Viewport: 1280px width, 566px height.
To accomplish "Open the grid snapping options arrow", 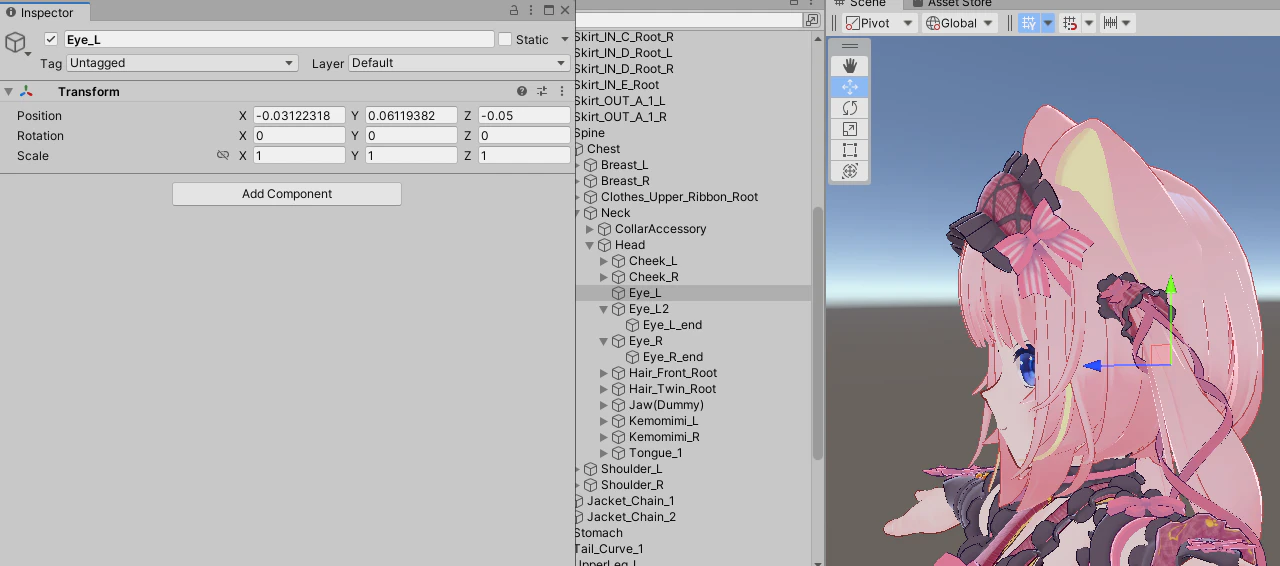I will [x=1089, y=23].
